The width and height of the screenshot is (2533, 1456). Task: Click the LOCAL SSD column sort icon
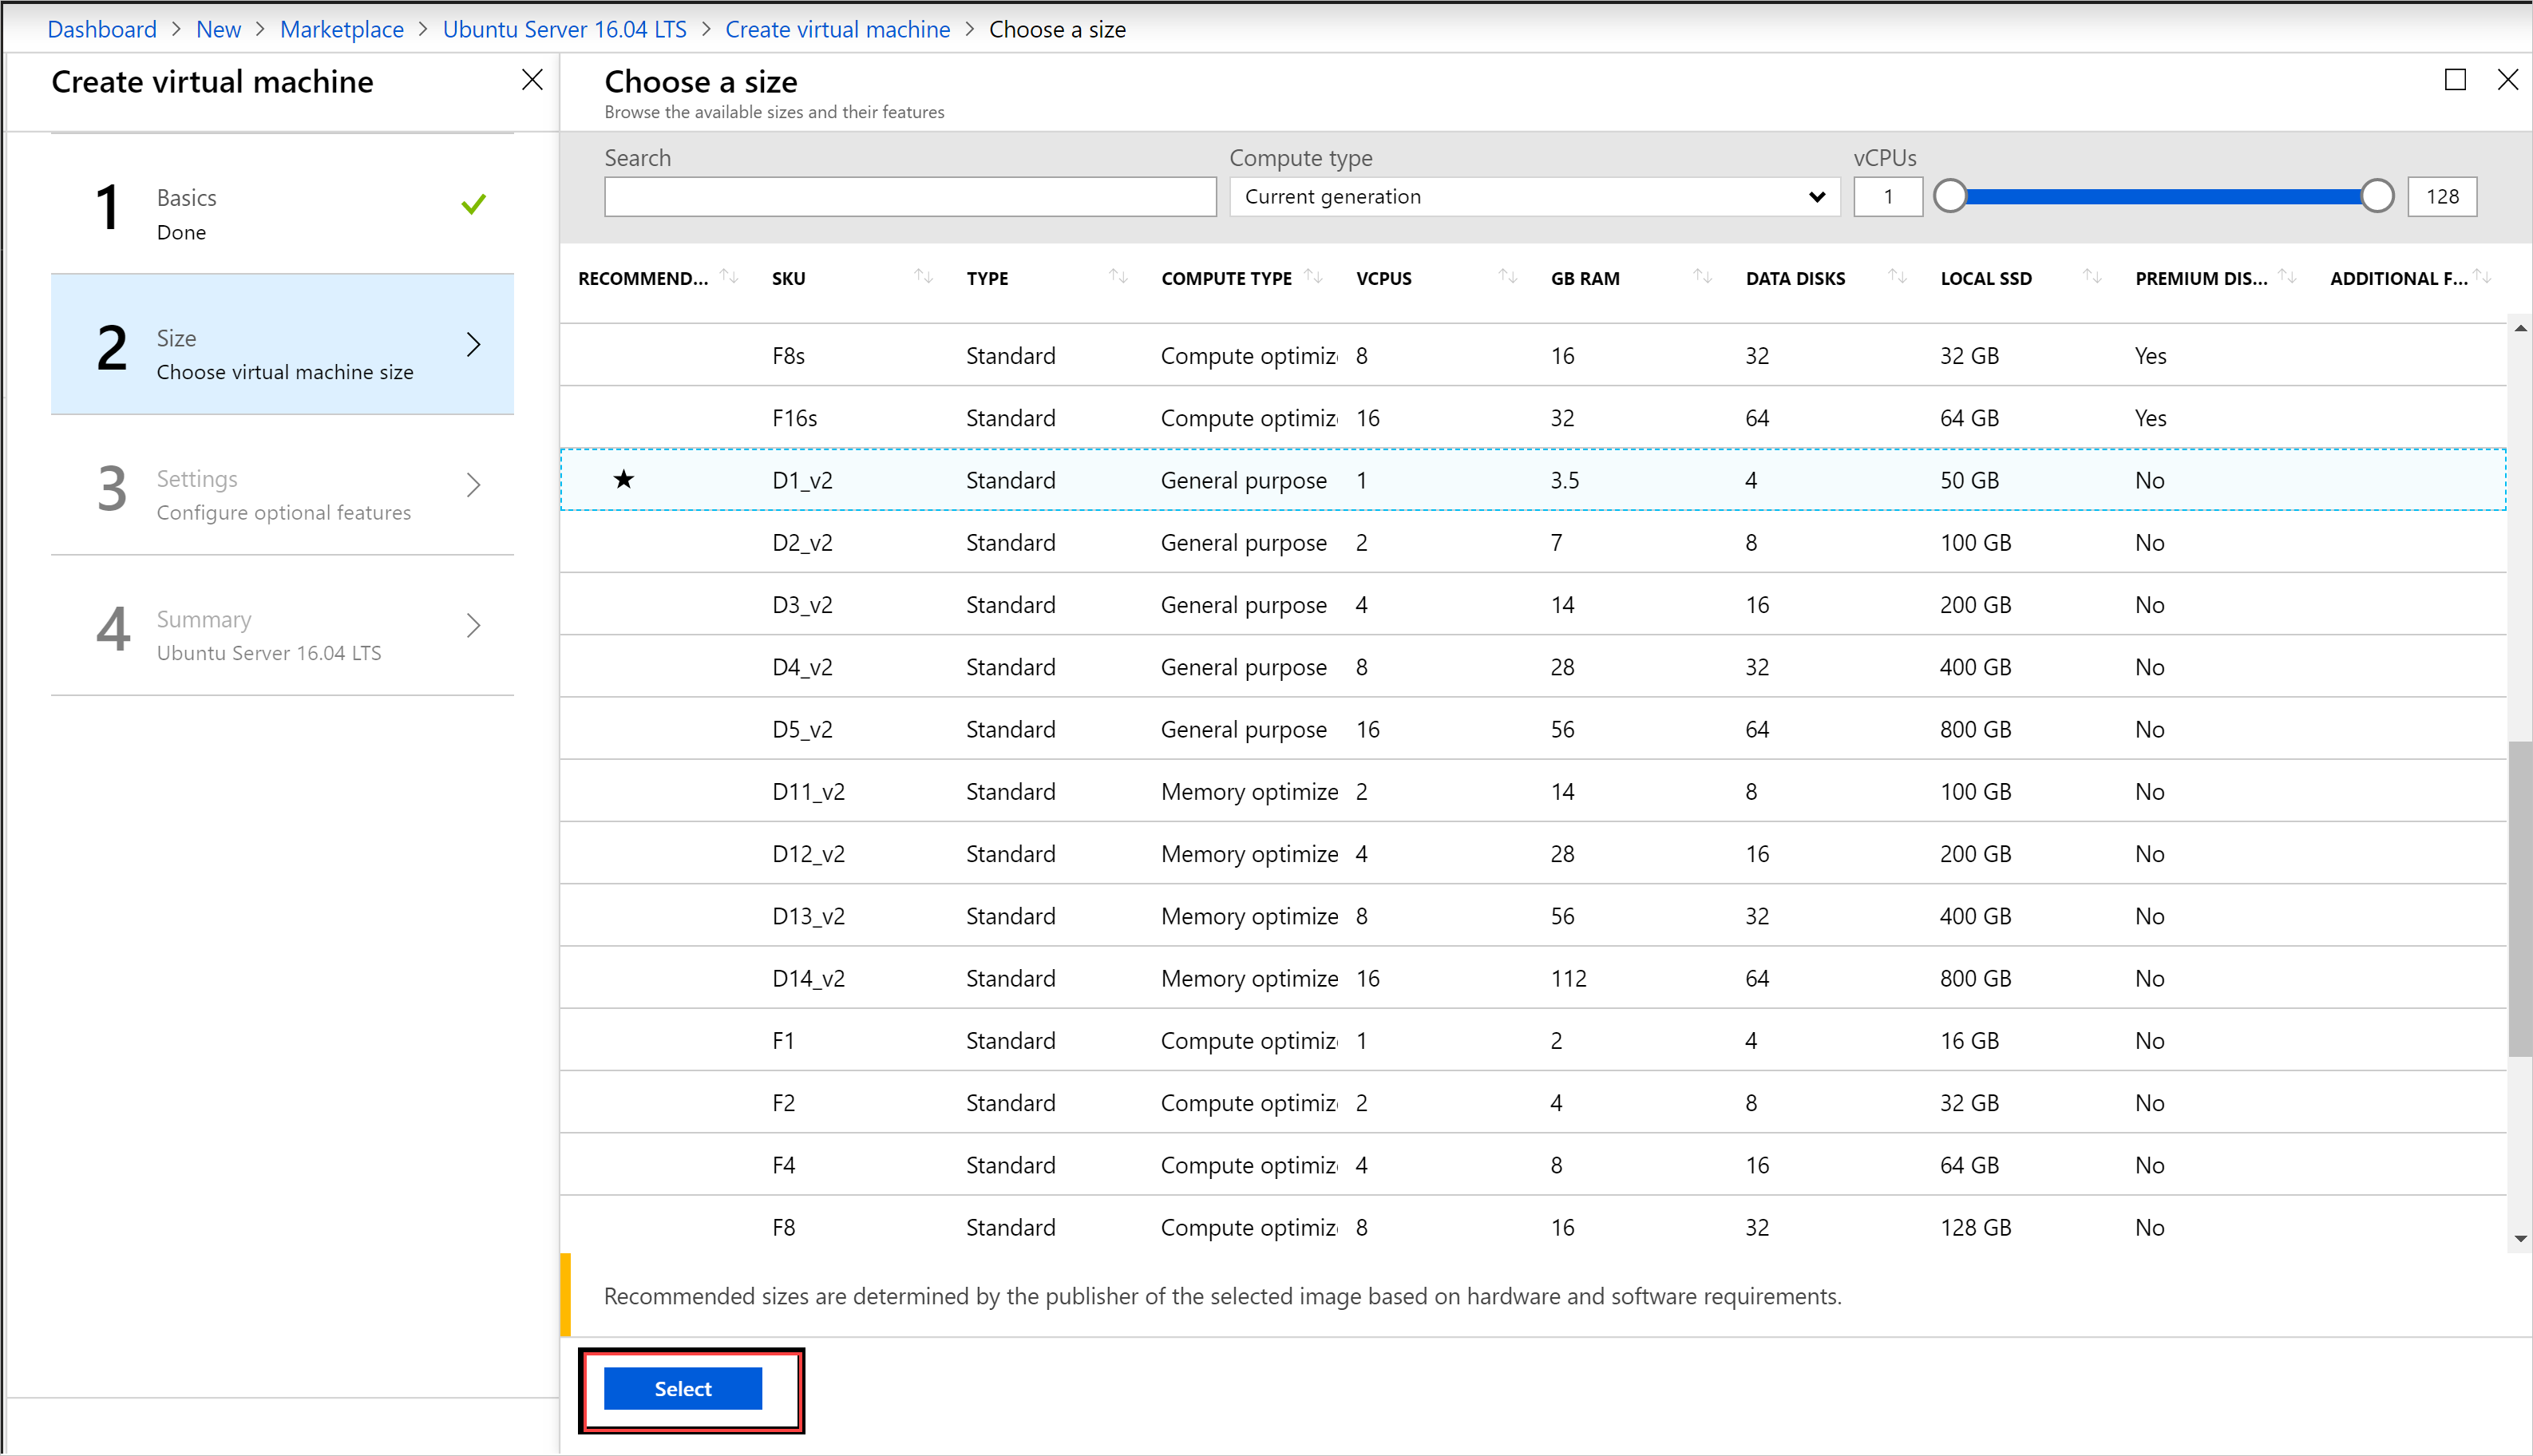point(2083,276)
